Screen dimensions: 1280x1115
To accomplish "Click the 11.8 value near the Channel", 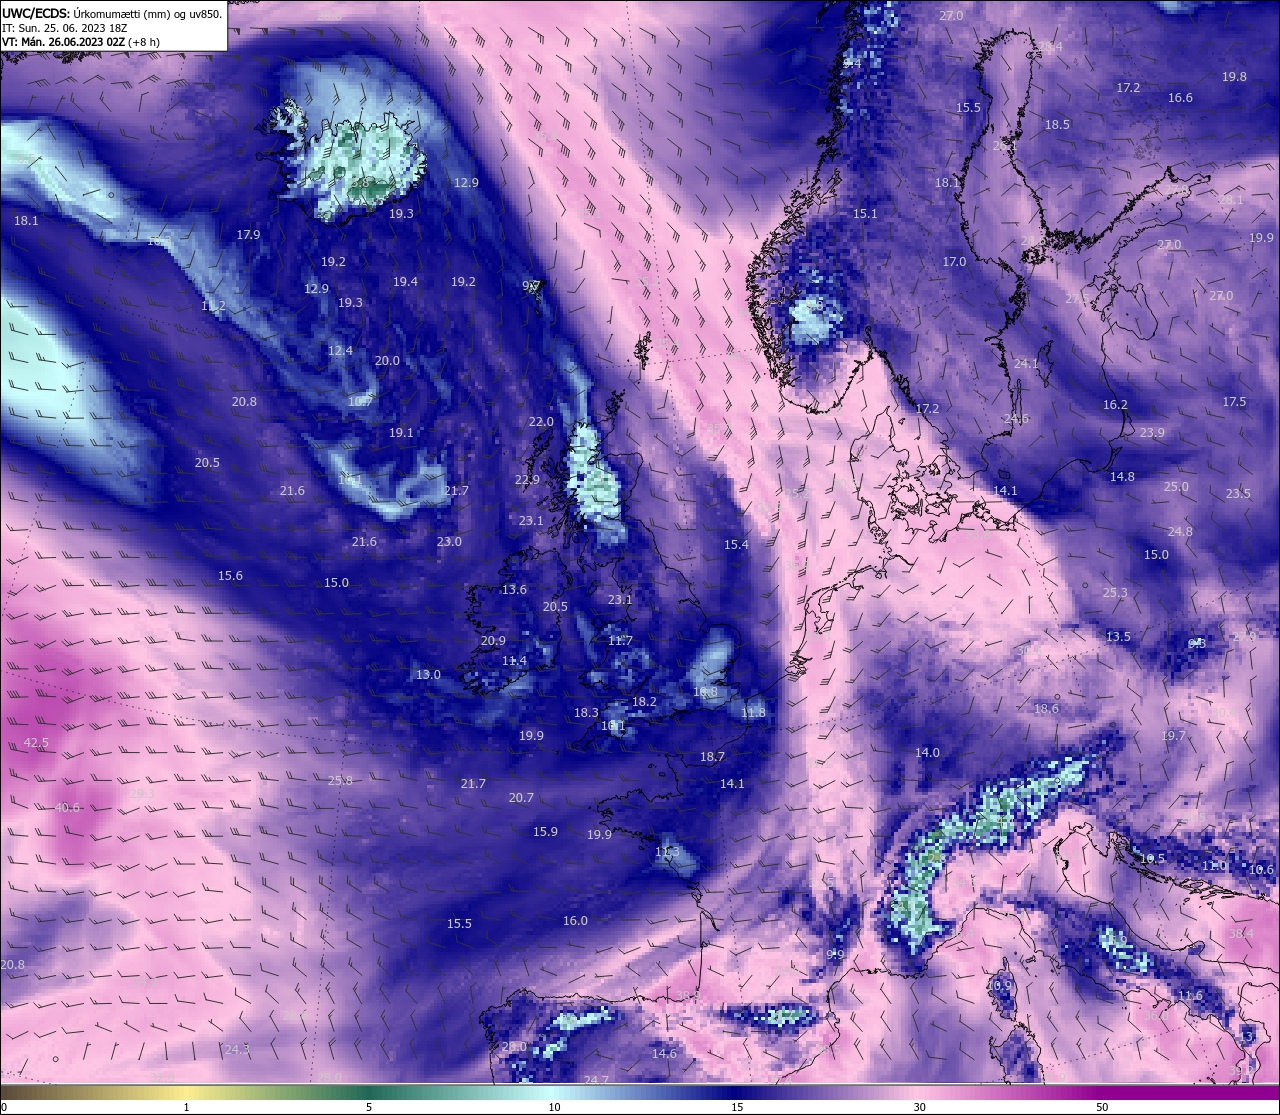I will pos(753,713).
